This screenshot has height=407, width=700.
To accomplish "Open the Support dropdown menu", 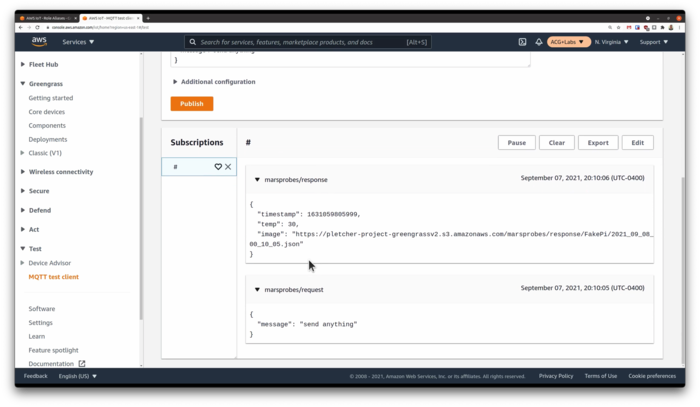I will click(654, 42).
